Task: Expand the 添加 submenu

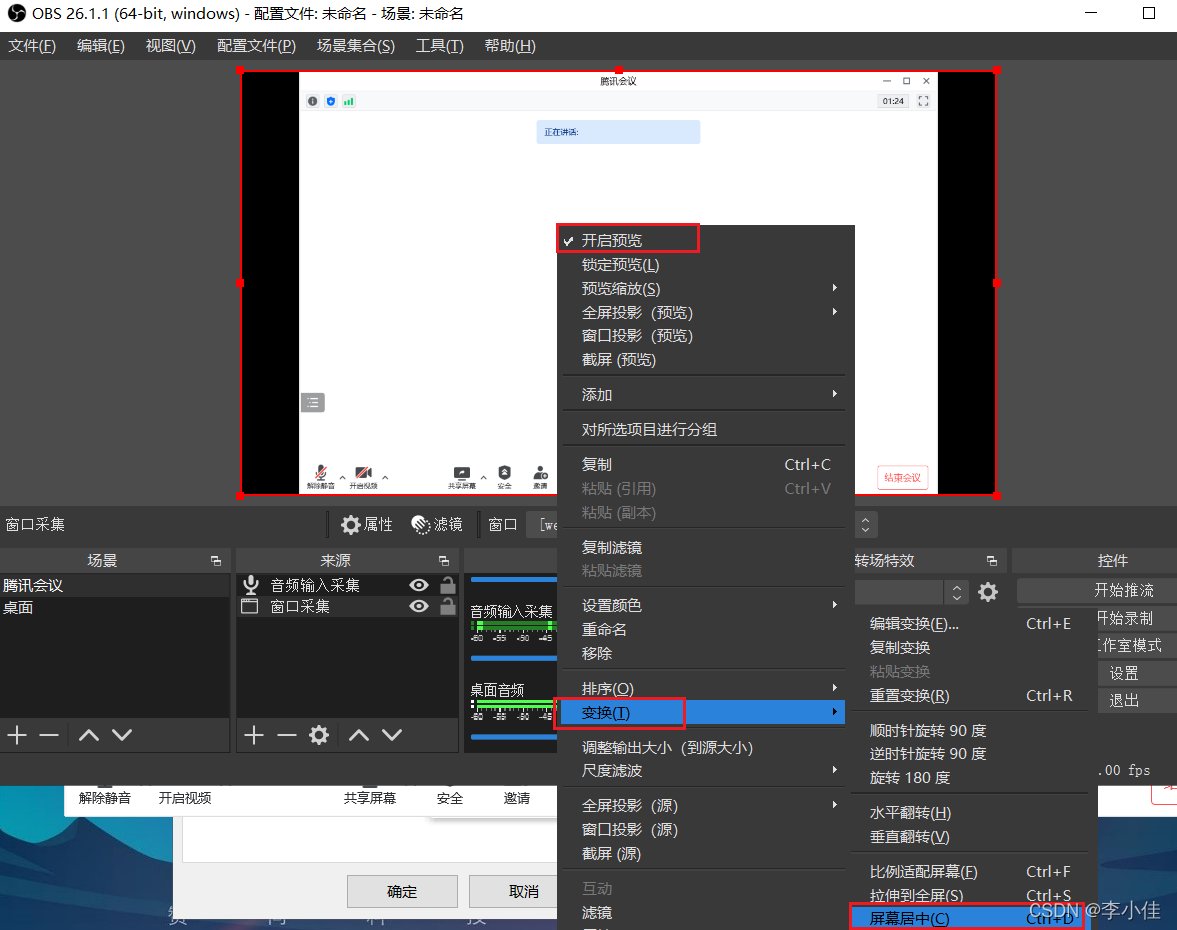Action: 706,394
